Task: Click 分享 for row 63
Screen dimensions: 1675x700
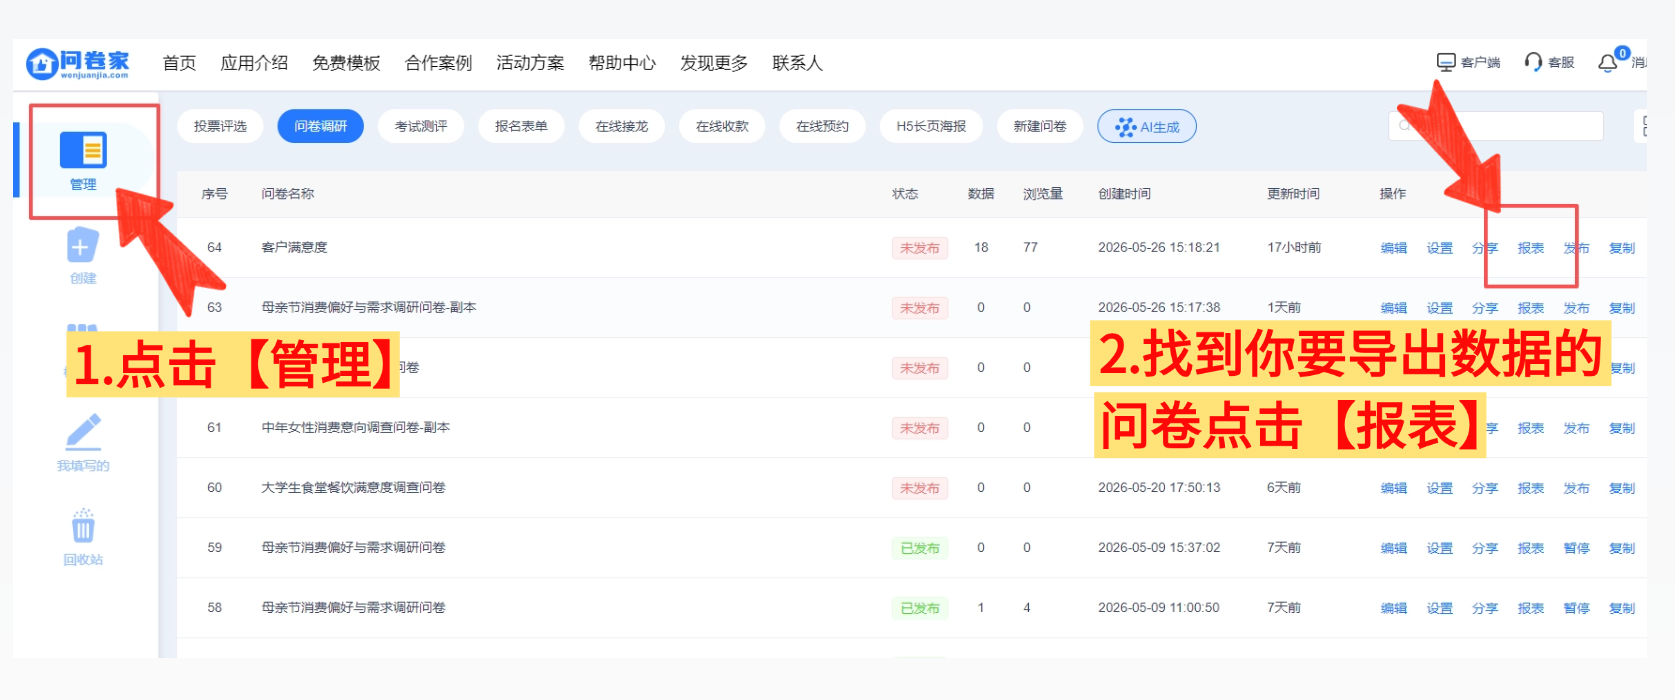Action: click(1485, 308)
